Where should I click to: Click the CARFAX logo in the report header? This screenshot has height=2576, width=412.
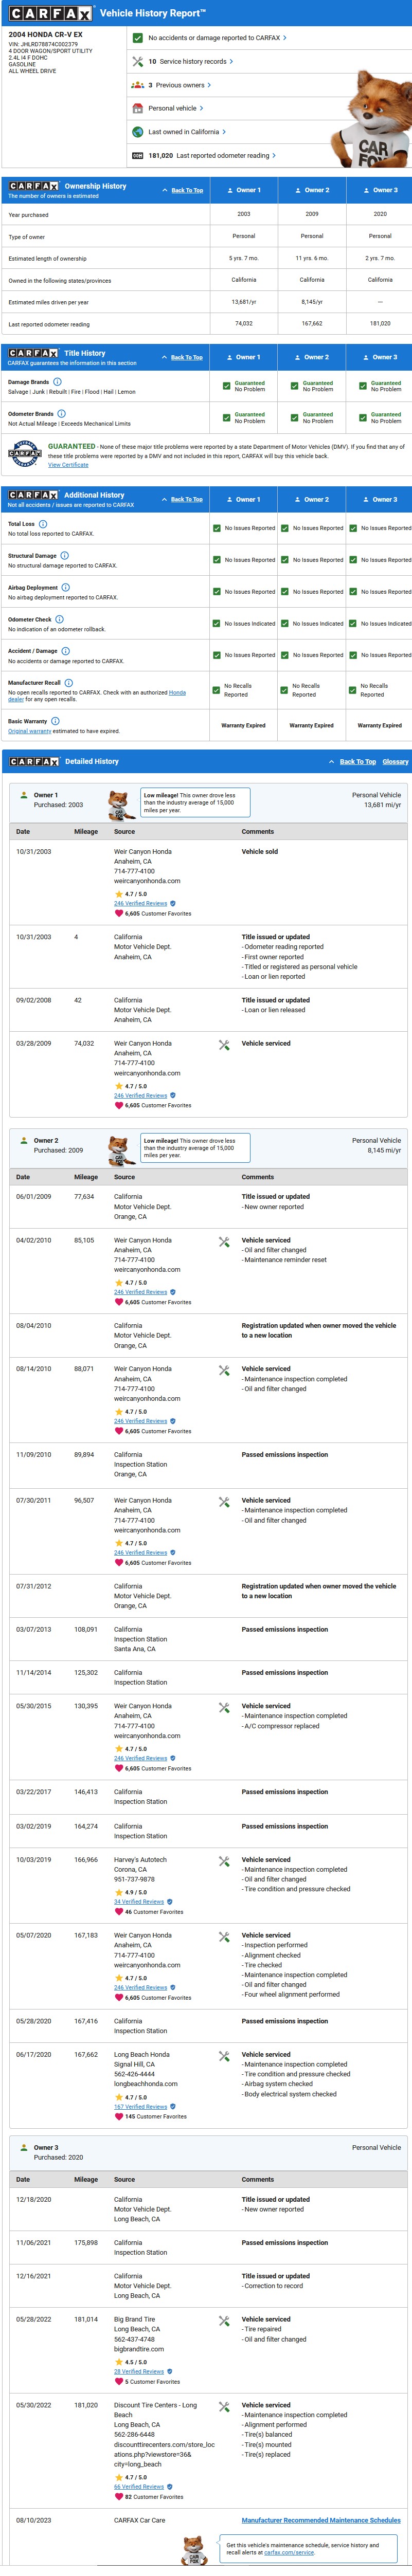tap(51, 13)
